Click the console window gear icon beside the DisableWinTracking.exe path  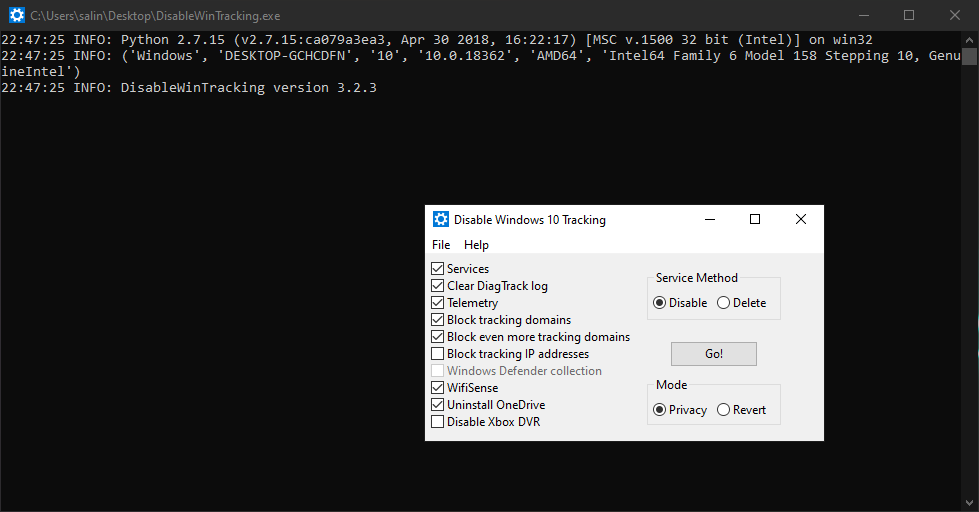pyautogui.click(x=17, y=15)
